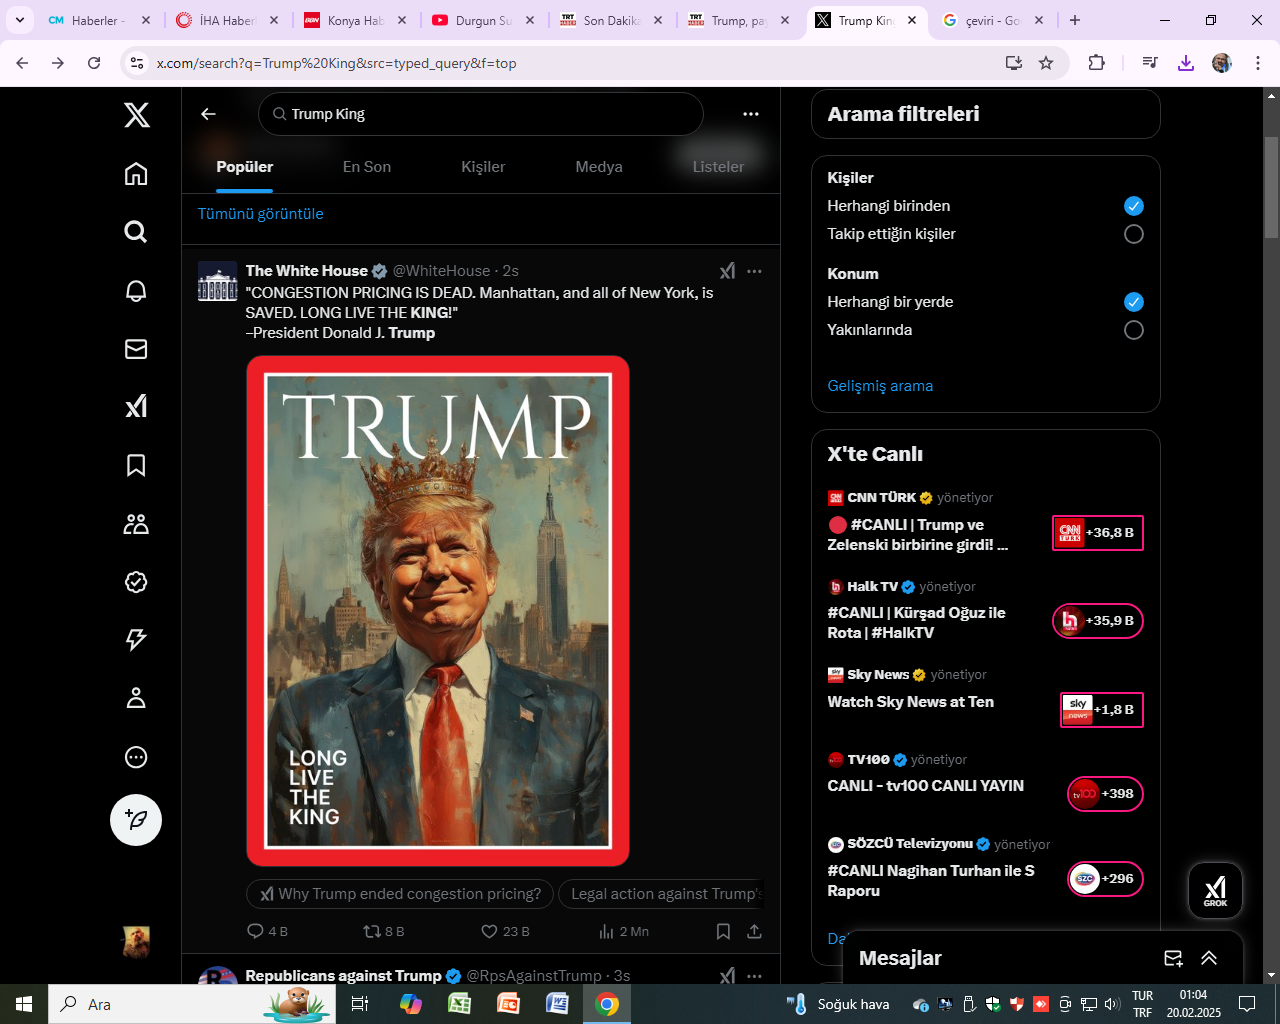Viewport: 1280px width, 1024px height.
Task: Open Communities people icon
Action: coord(136,523)
